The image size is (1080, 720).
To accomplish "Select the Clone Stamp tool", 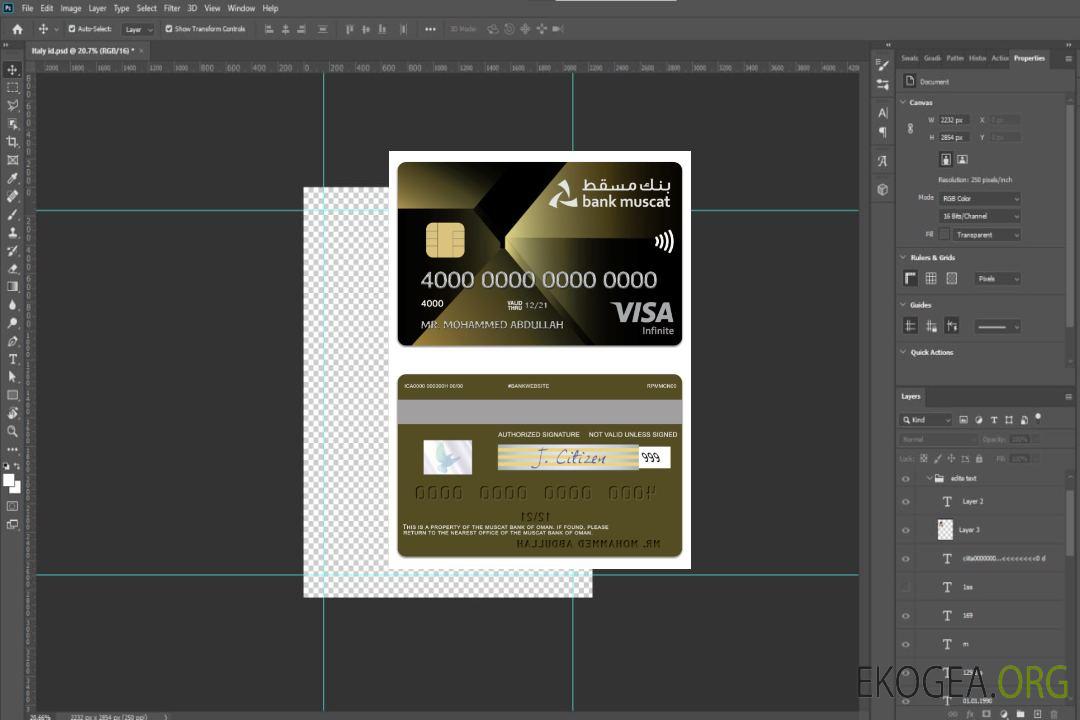I will pyautogui.click(x=12, y=233).
